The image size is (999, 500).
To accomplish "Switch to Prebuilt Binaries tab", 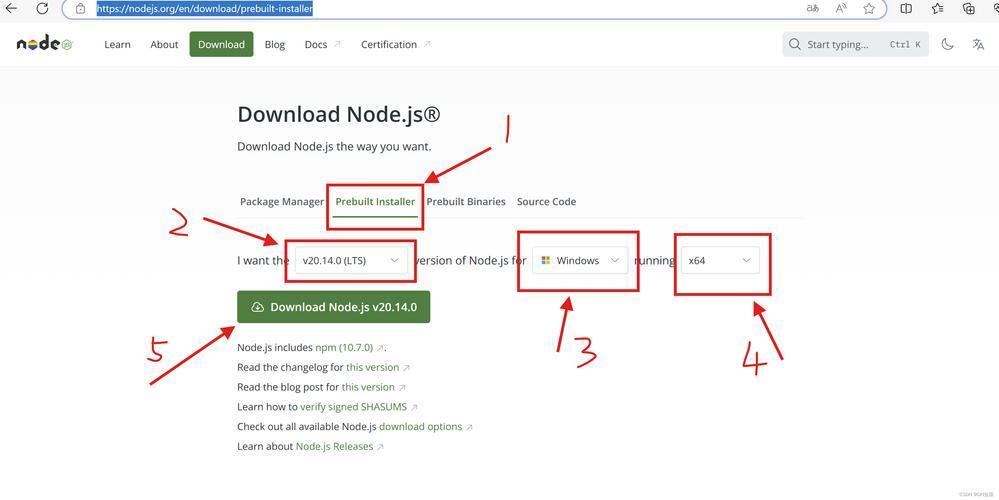I will 466,201.
